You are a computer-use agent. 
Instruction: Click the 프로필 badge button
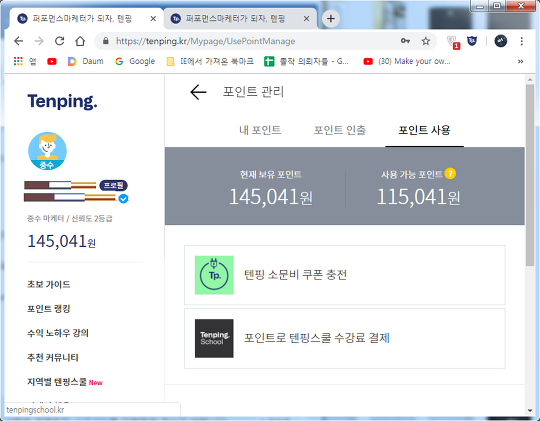click(114, 185)
